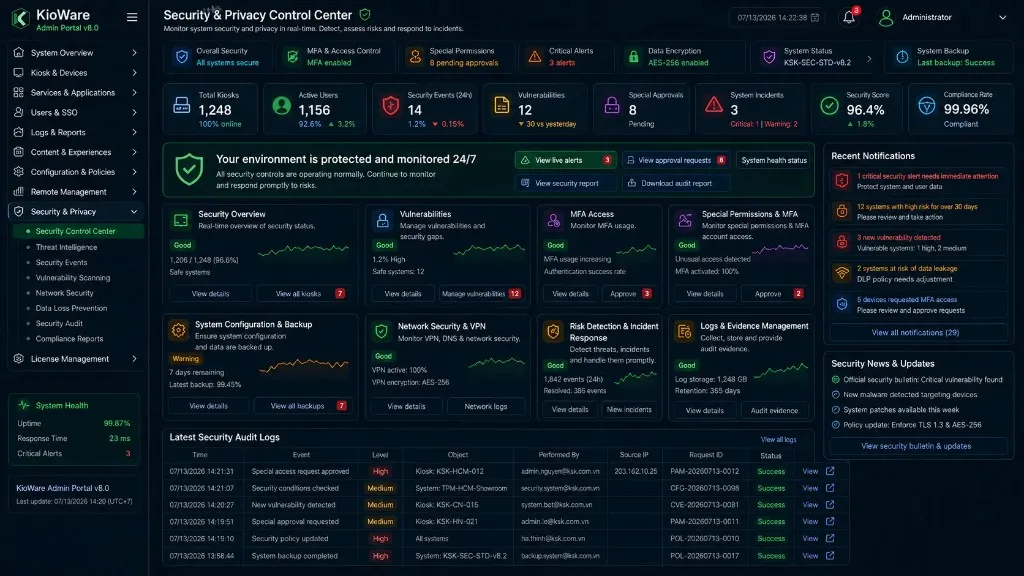Image resolution: width=1024 pixels, height=576 pixels.
Task: Expand Kiosk & Devices chevron
Action: [134, 73]
